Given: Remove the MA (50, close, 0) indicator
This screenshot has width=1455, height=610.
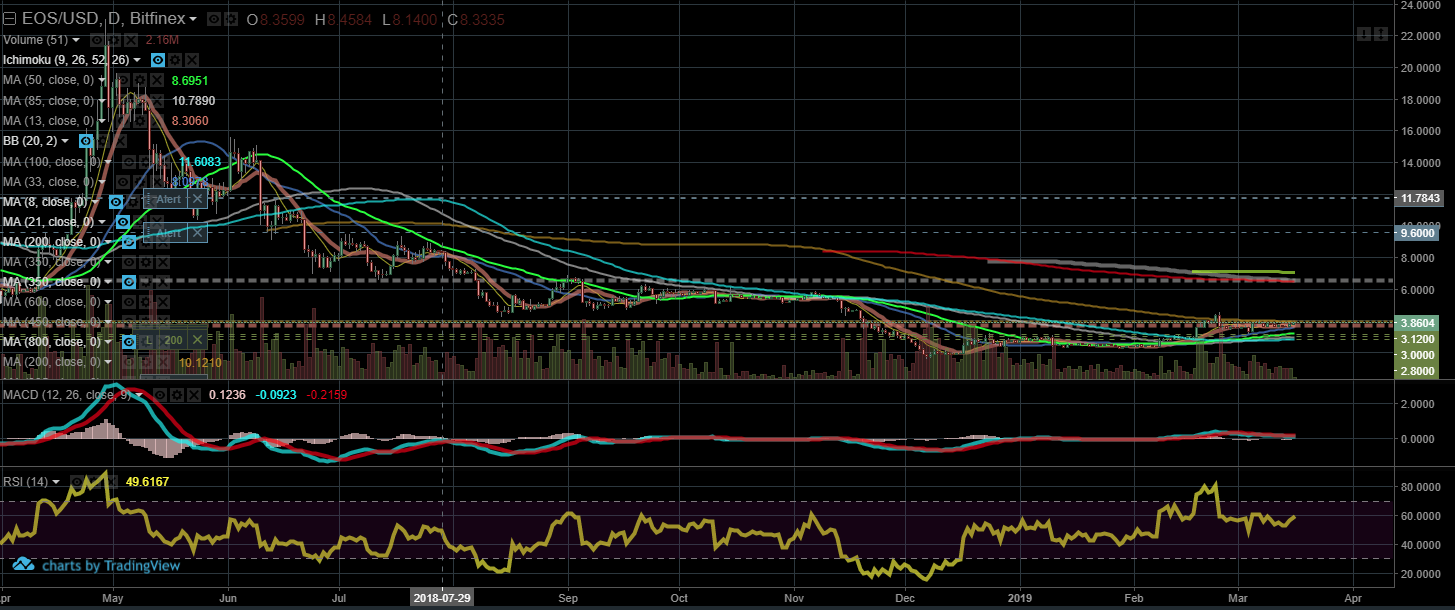Looking at the screenshot, I should [x=157, y=80].
